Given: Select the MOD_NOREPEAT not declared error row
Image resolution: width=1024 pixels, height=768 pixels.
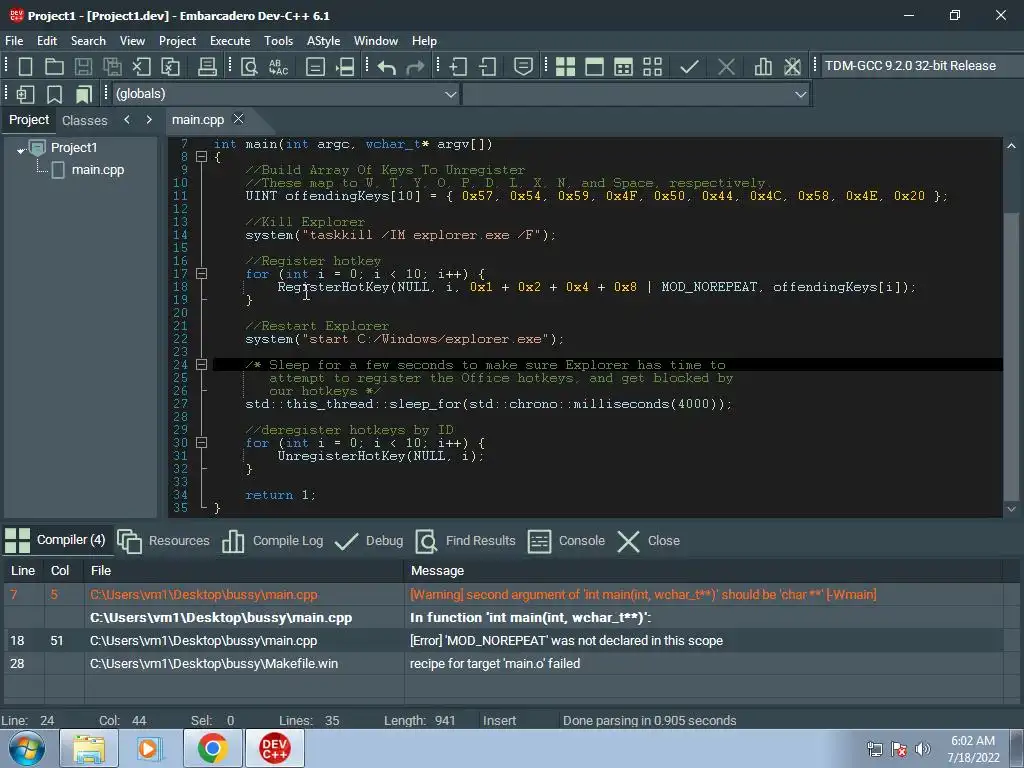Looking at the screenshot, I should click(503, 641).
